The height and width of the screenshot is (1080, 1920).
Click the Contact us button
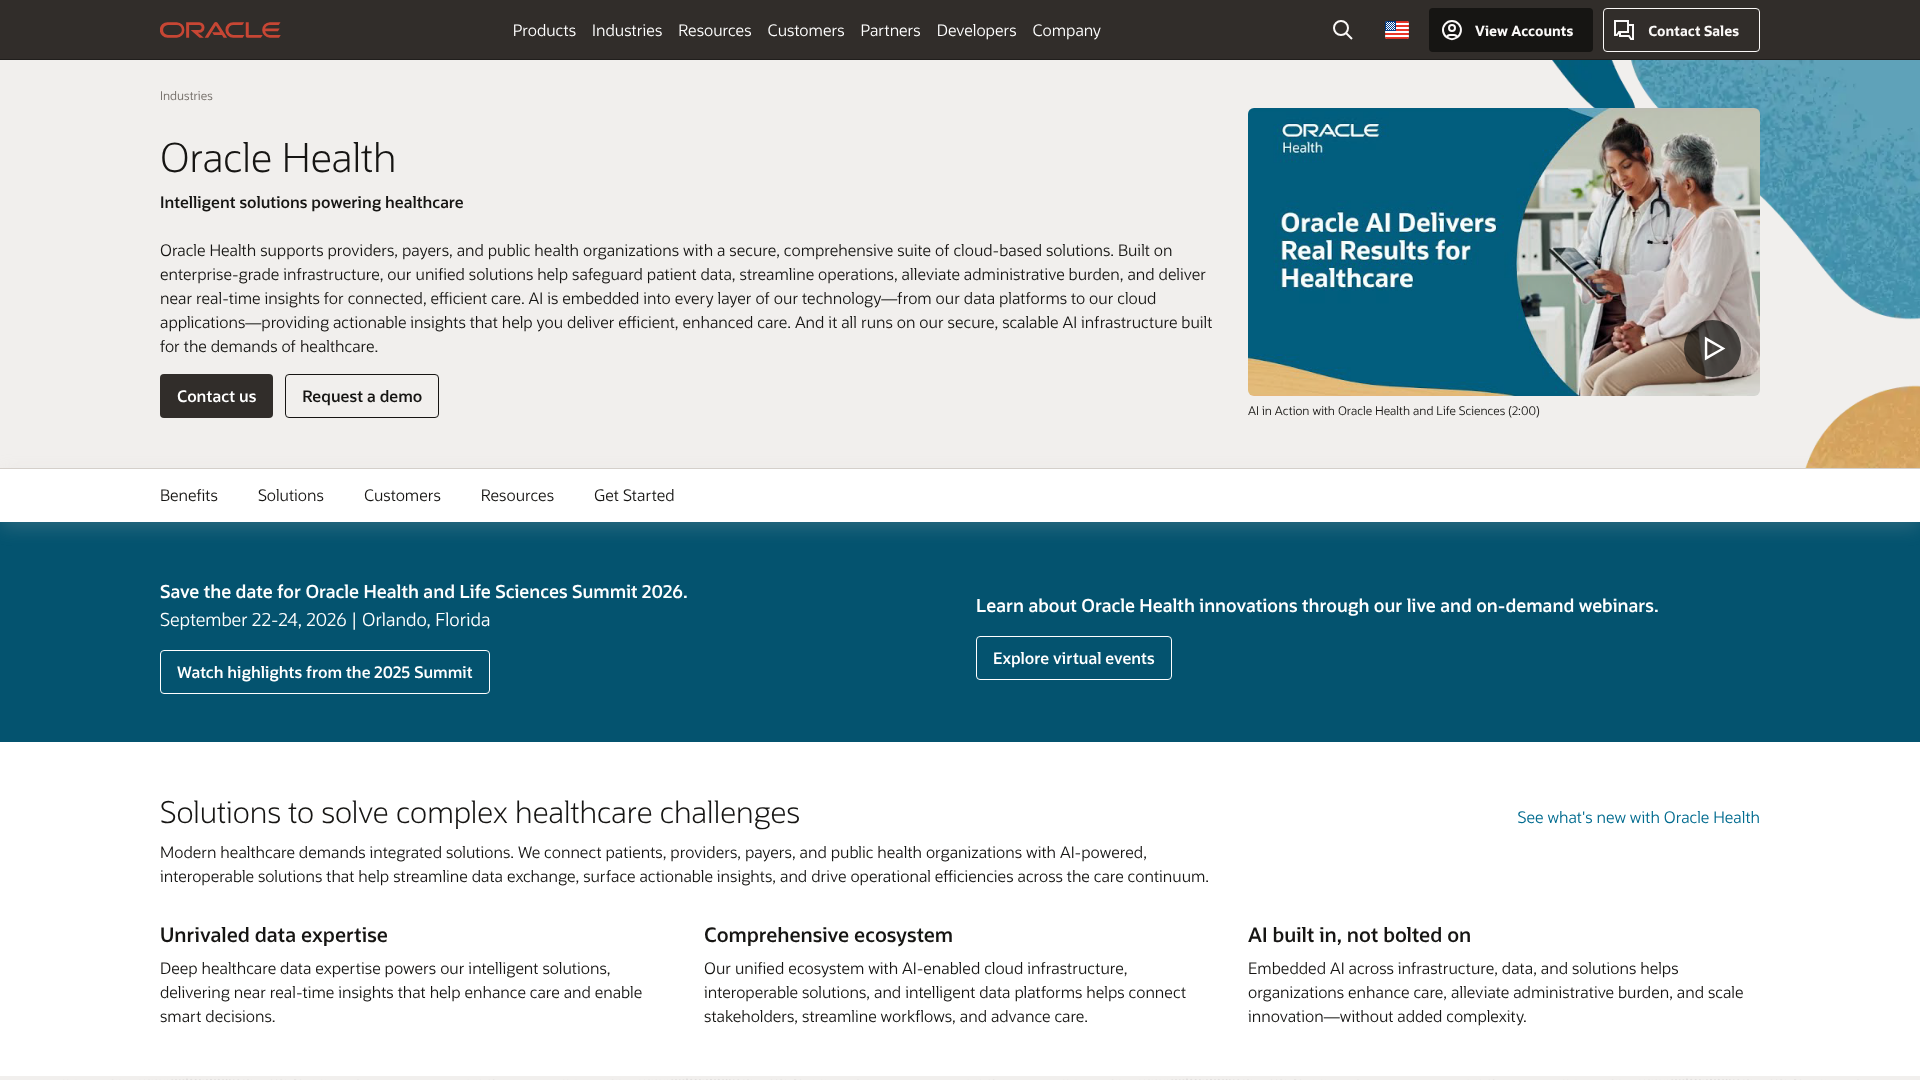(x=215, y=395)
